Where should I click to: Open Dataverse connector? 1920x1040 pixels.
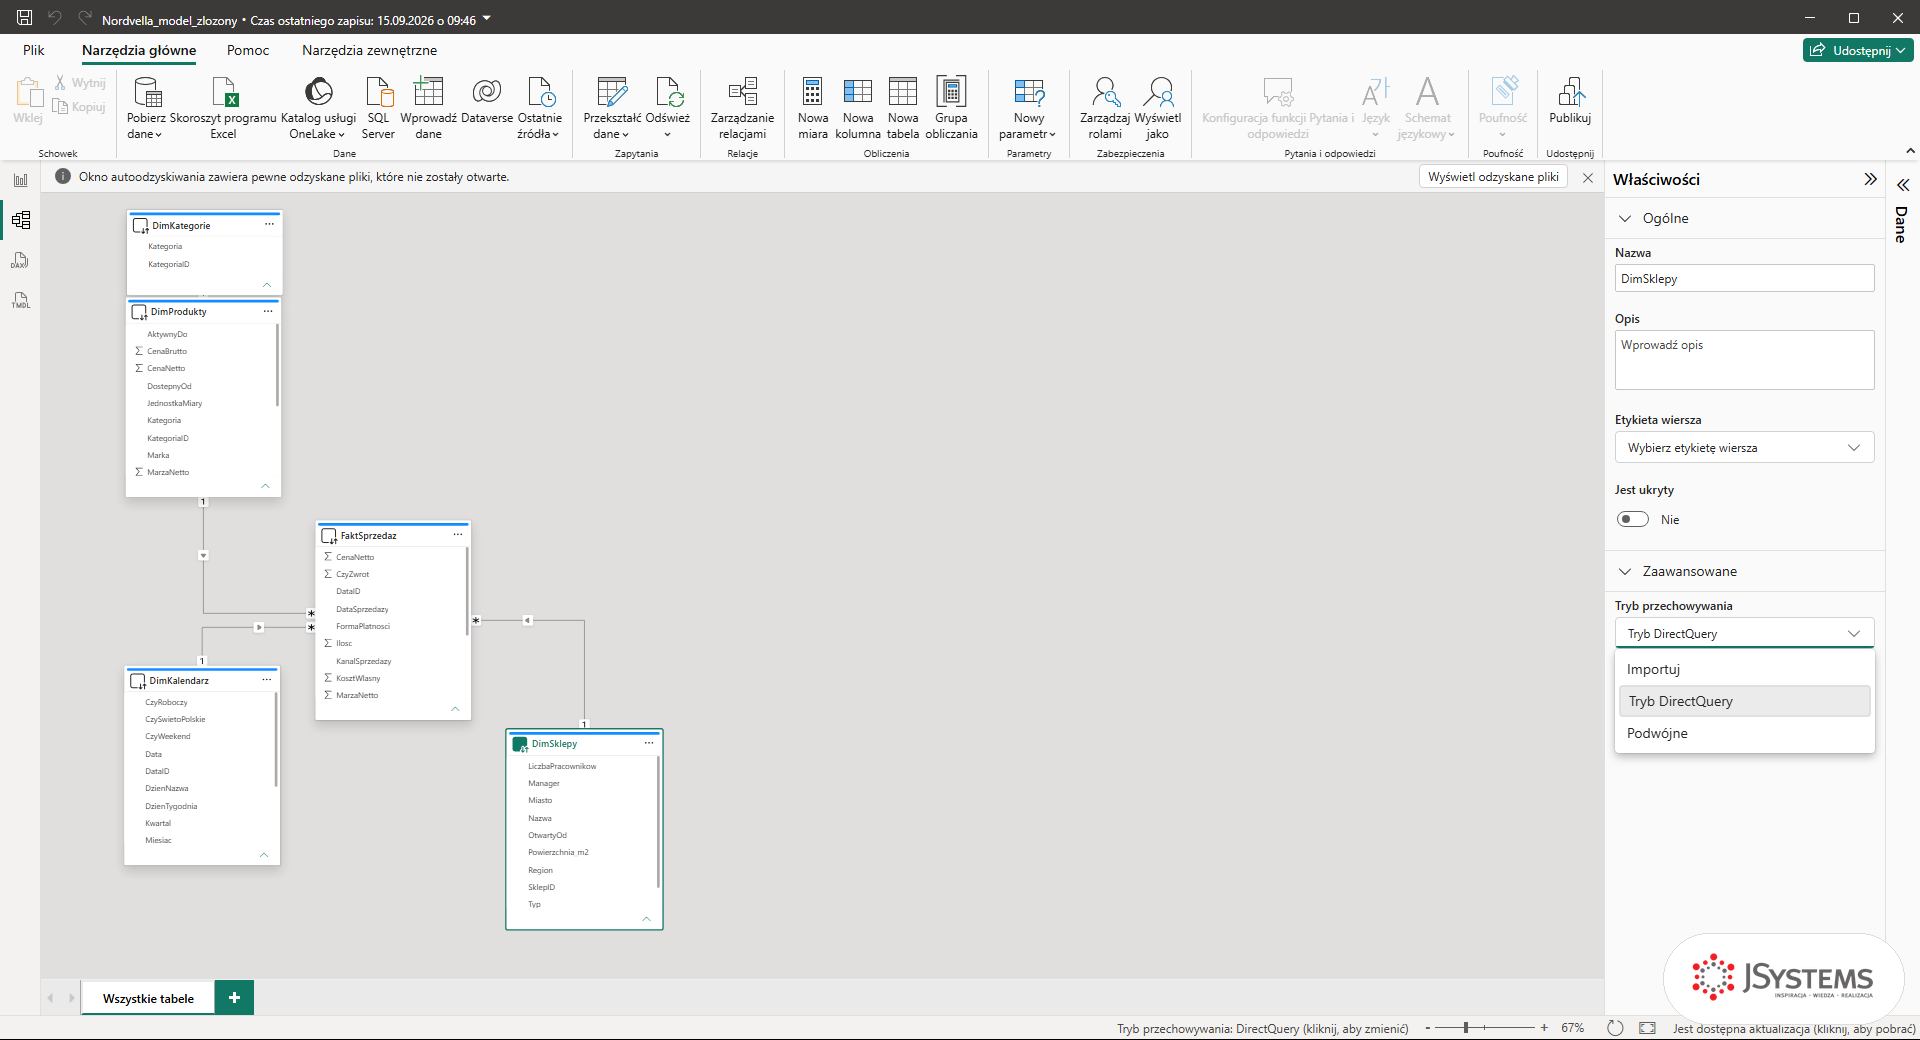point(487,100)
